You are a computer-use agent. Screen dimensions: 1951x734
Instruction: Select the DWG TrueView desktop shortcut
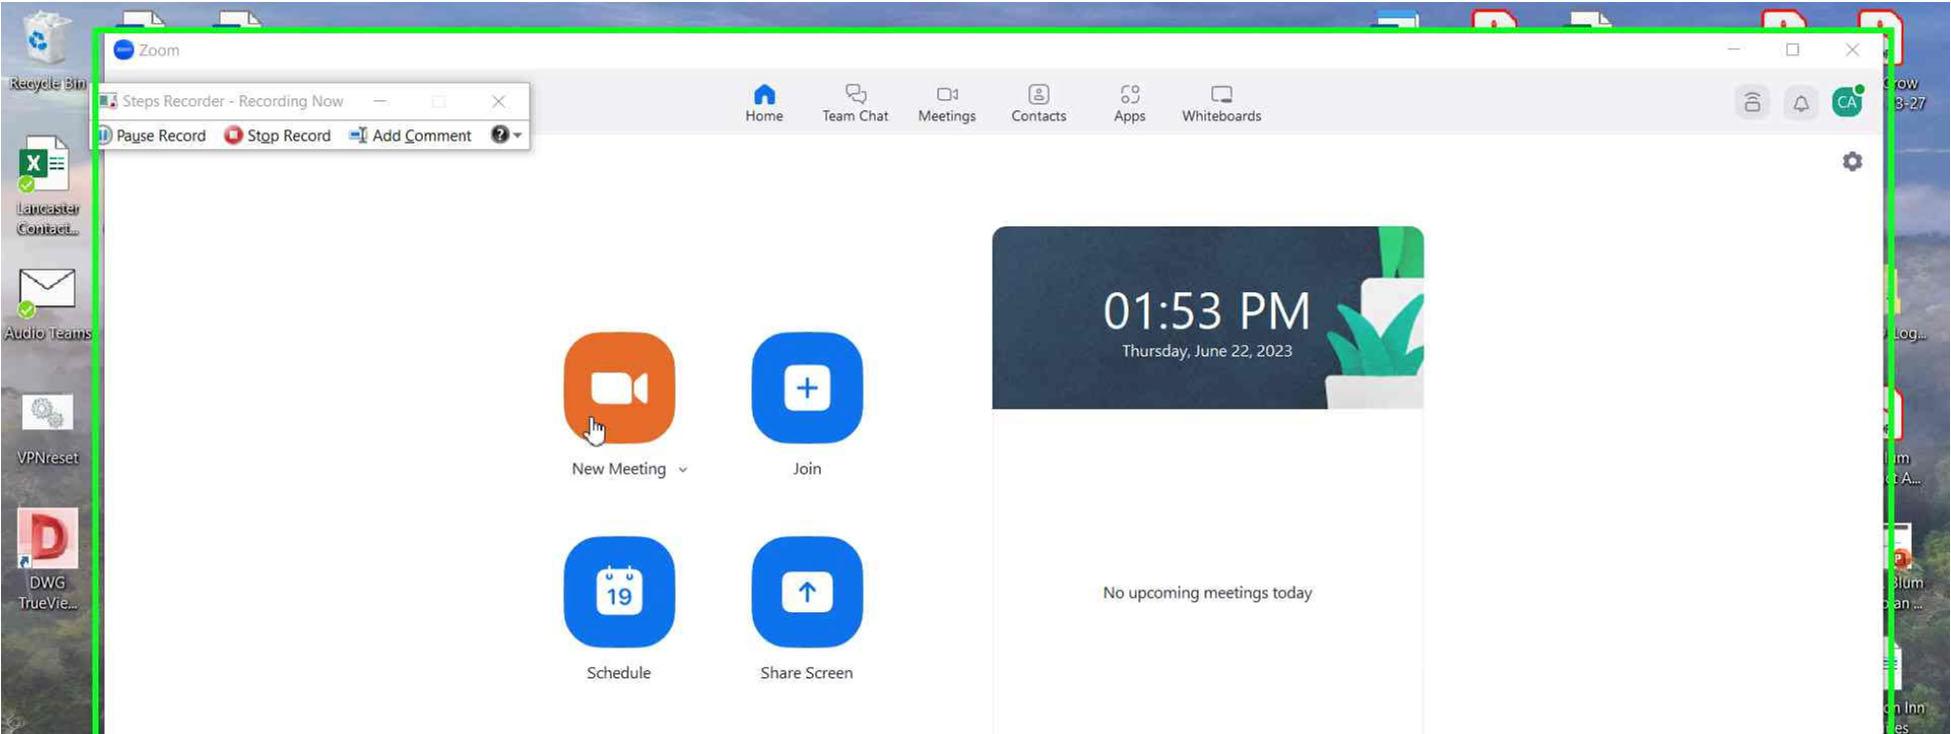click(x=47, y=560)
